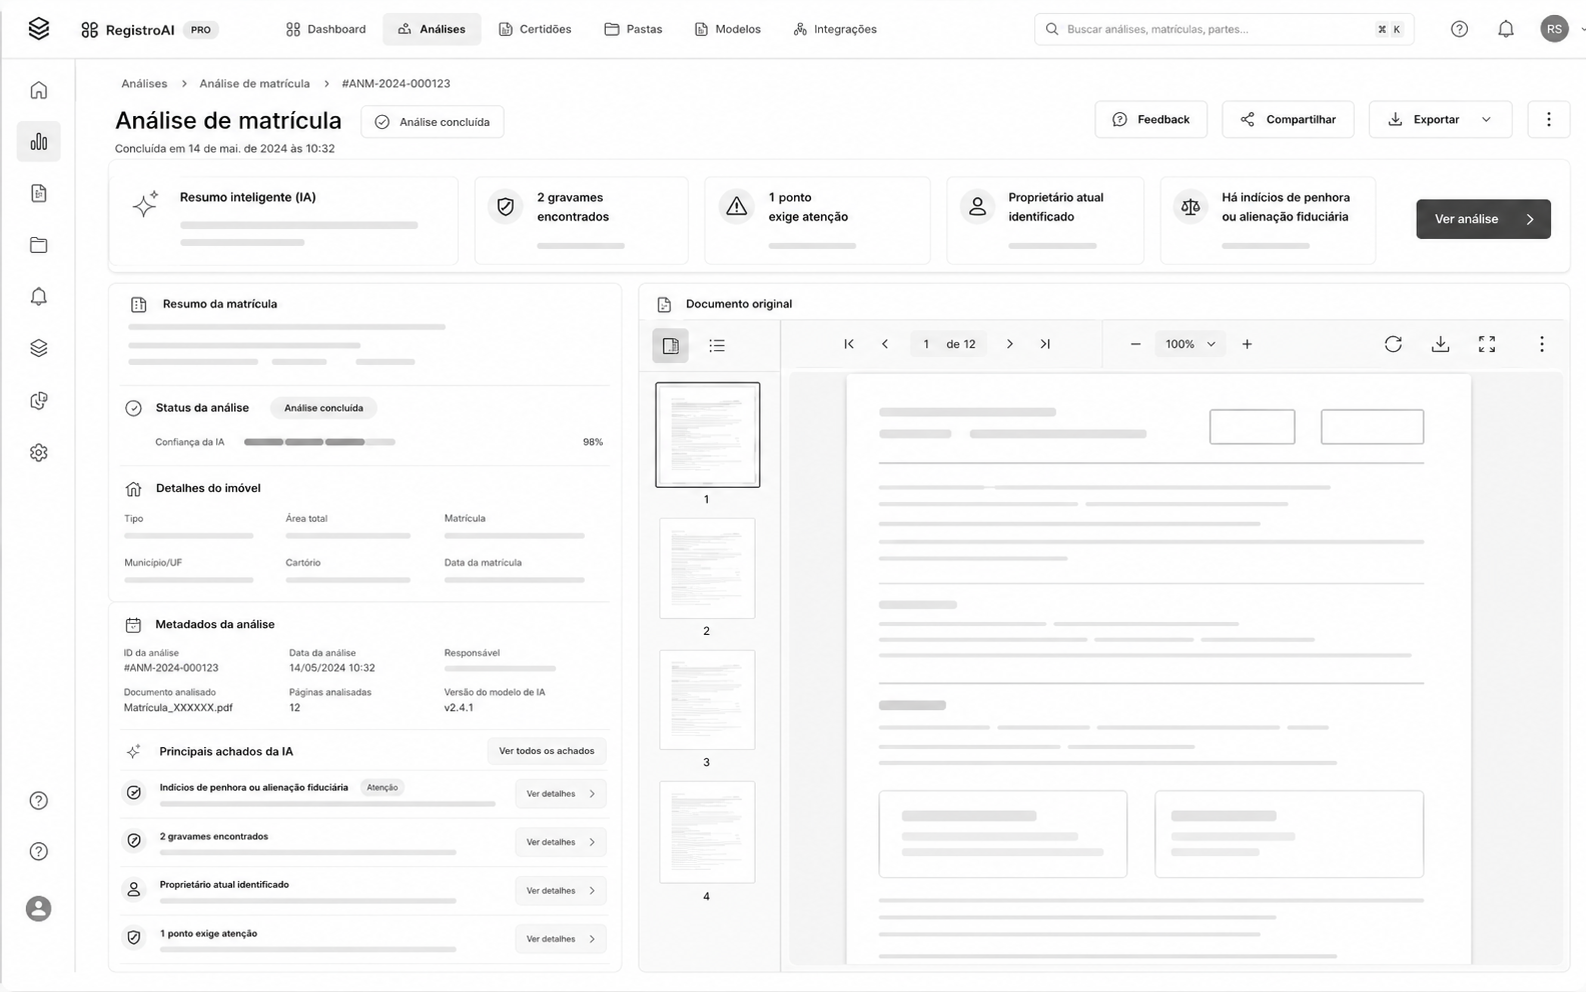Image resolution: width=1586 pixels, height=992 pixels.
Task: Focus the search analyses field
Action: click(x=1224, y=29)
